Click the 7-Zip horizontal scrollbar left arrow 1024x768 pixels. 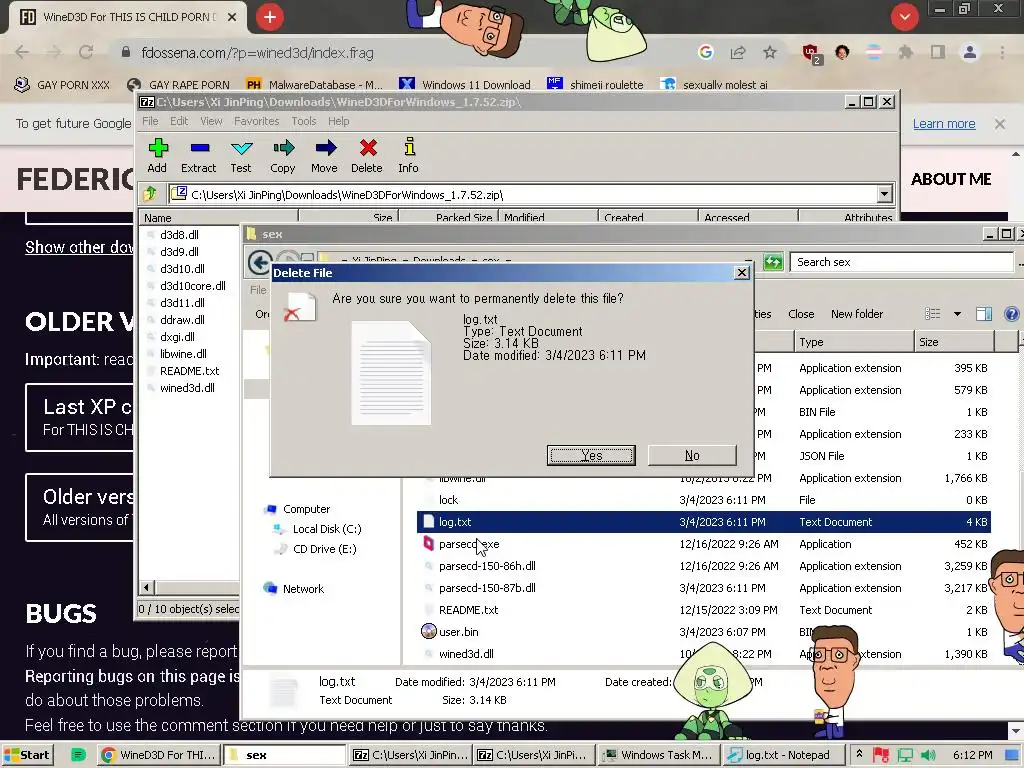pyautogui.click(x=147, y=587)
